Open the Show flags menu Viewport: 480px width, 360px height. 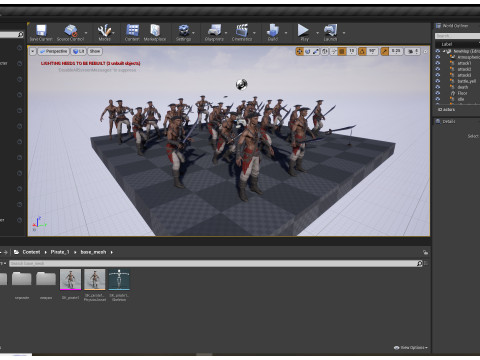95,51
